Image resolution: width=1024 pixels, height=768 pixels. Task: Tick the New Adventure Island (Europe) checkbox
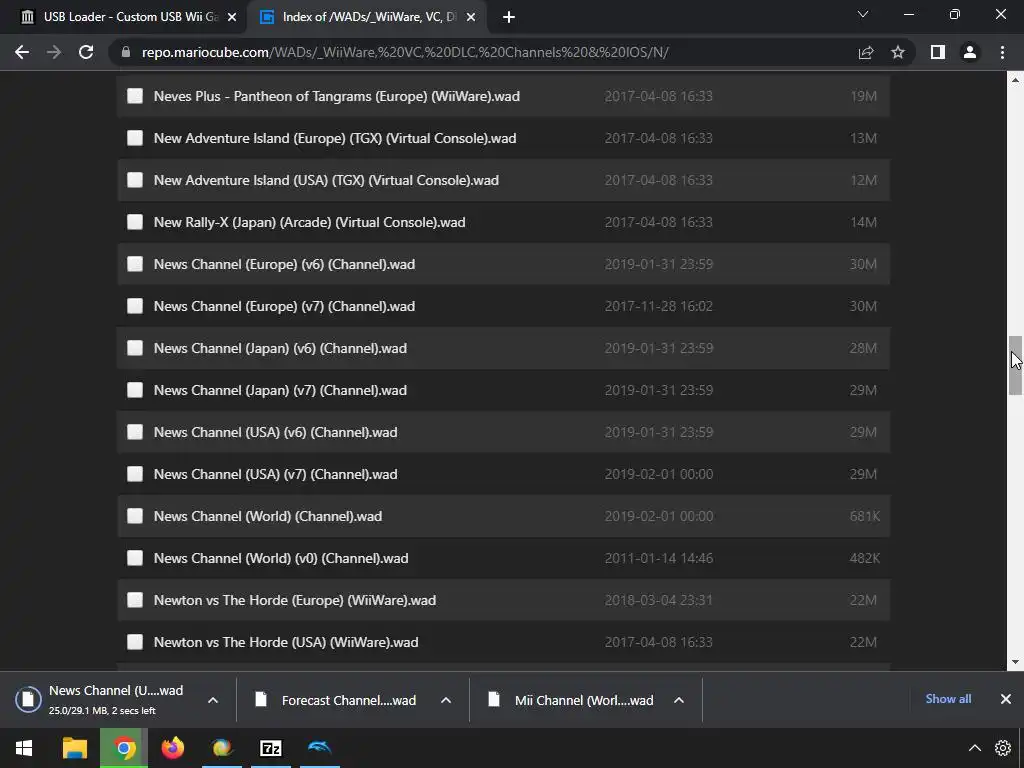click(135, 138)
